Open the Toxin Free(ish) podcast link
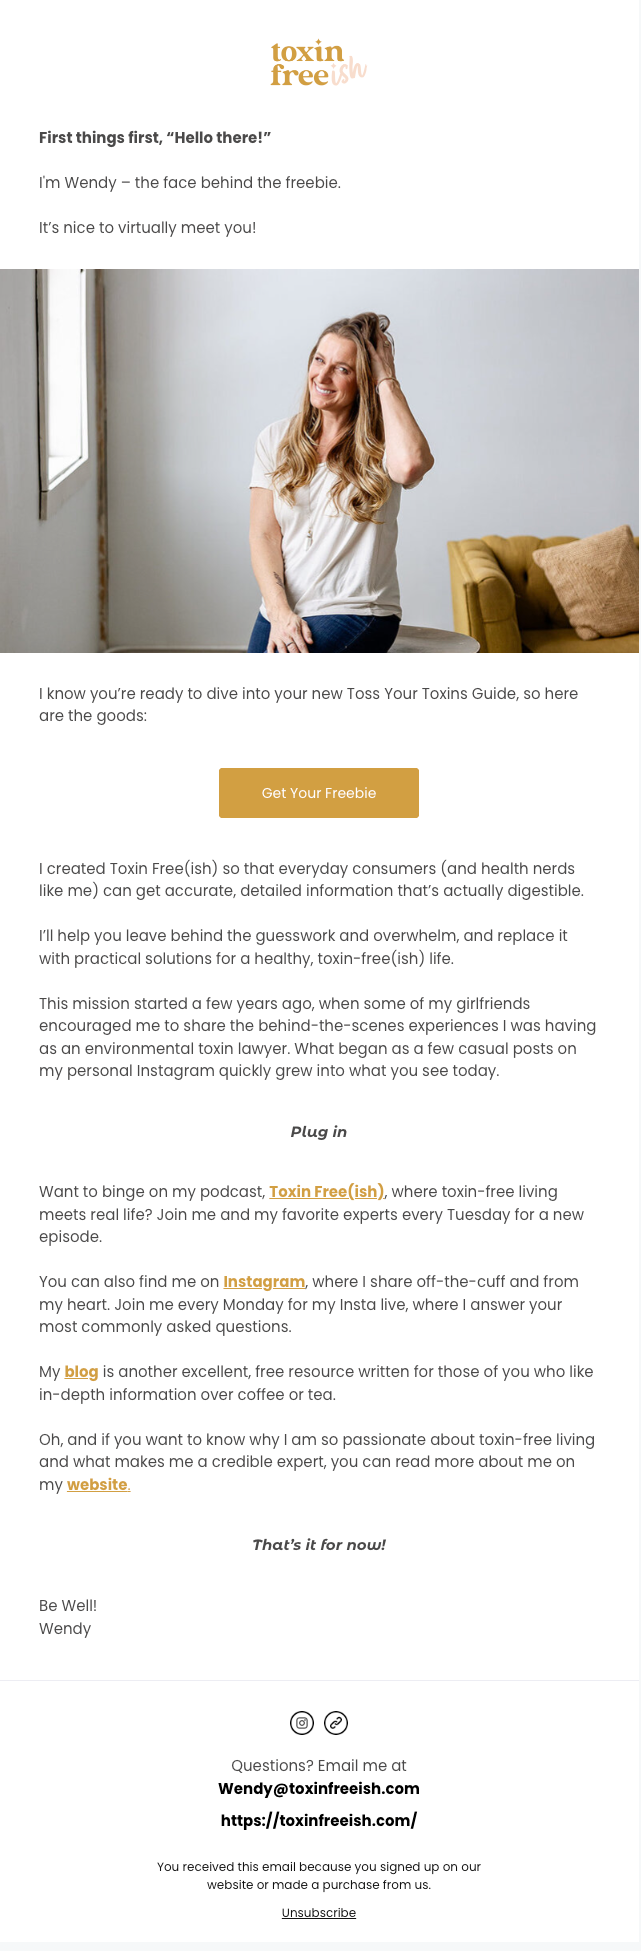Image resolution: width=641 pixels, height=1951 pixels. pos(326,1191)
